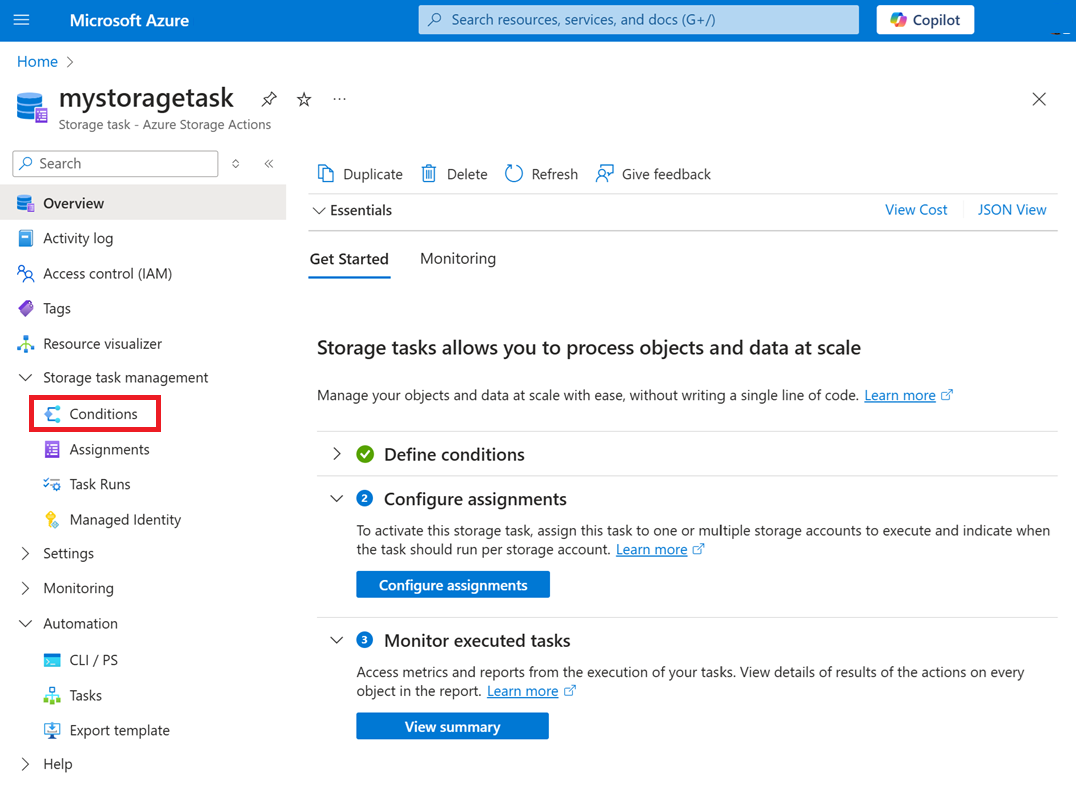Open View Cost link
Screen dimensions: 1076x785
click(x=915, y=210)
